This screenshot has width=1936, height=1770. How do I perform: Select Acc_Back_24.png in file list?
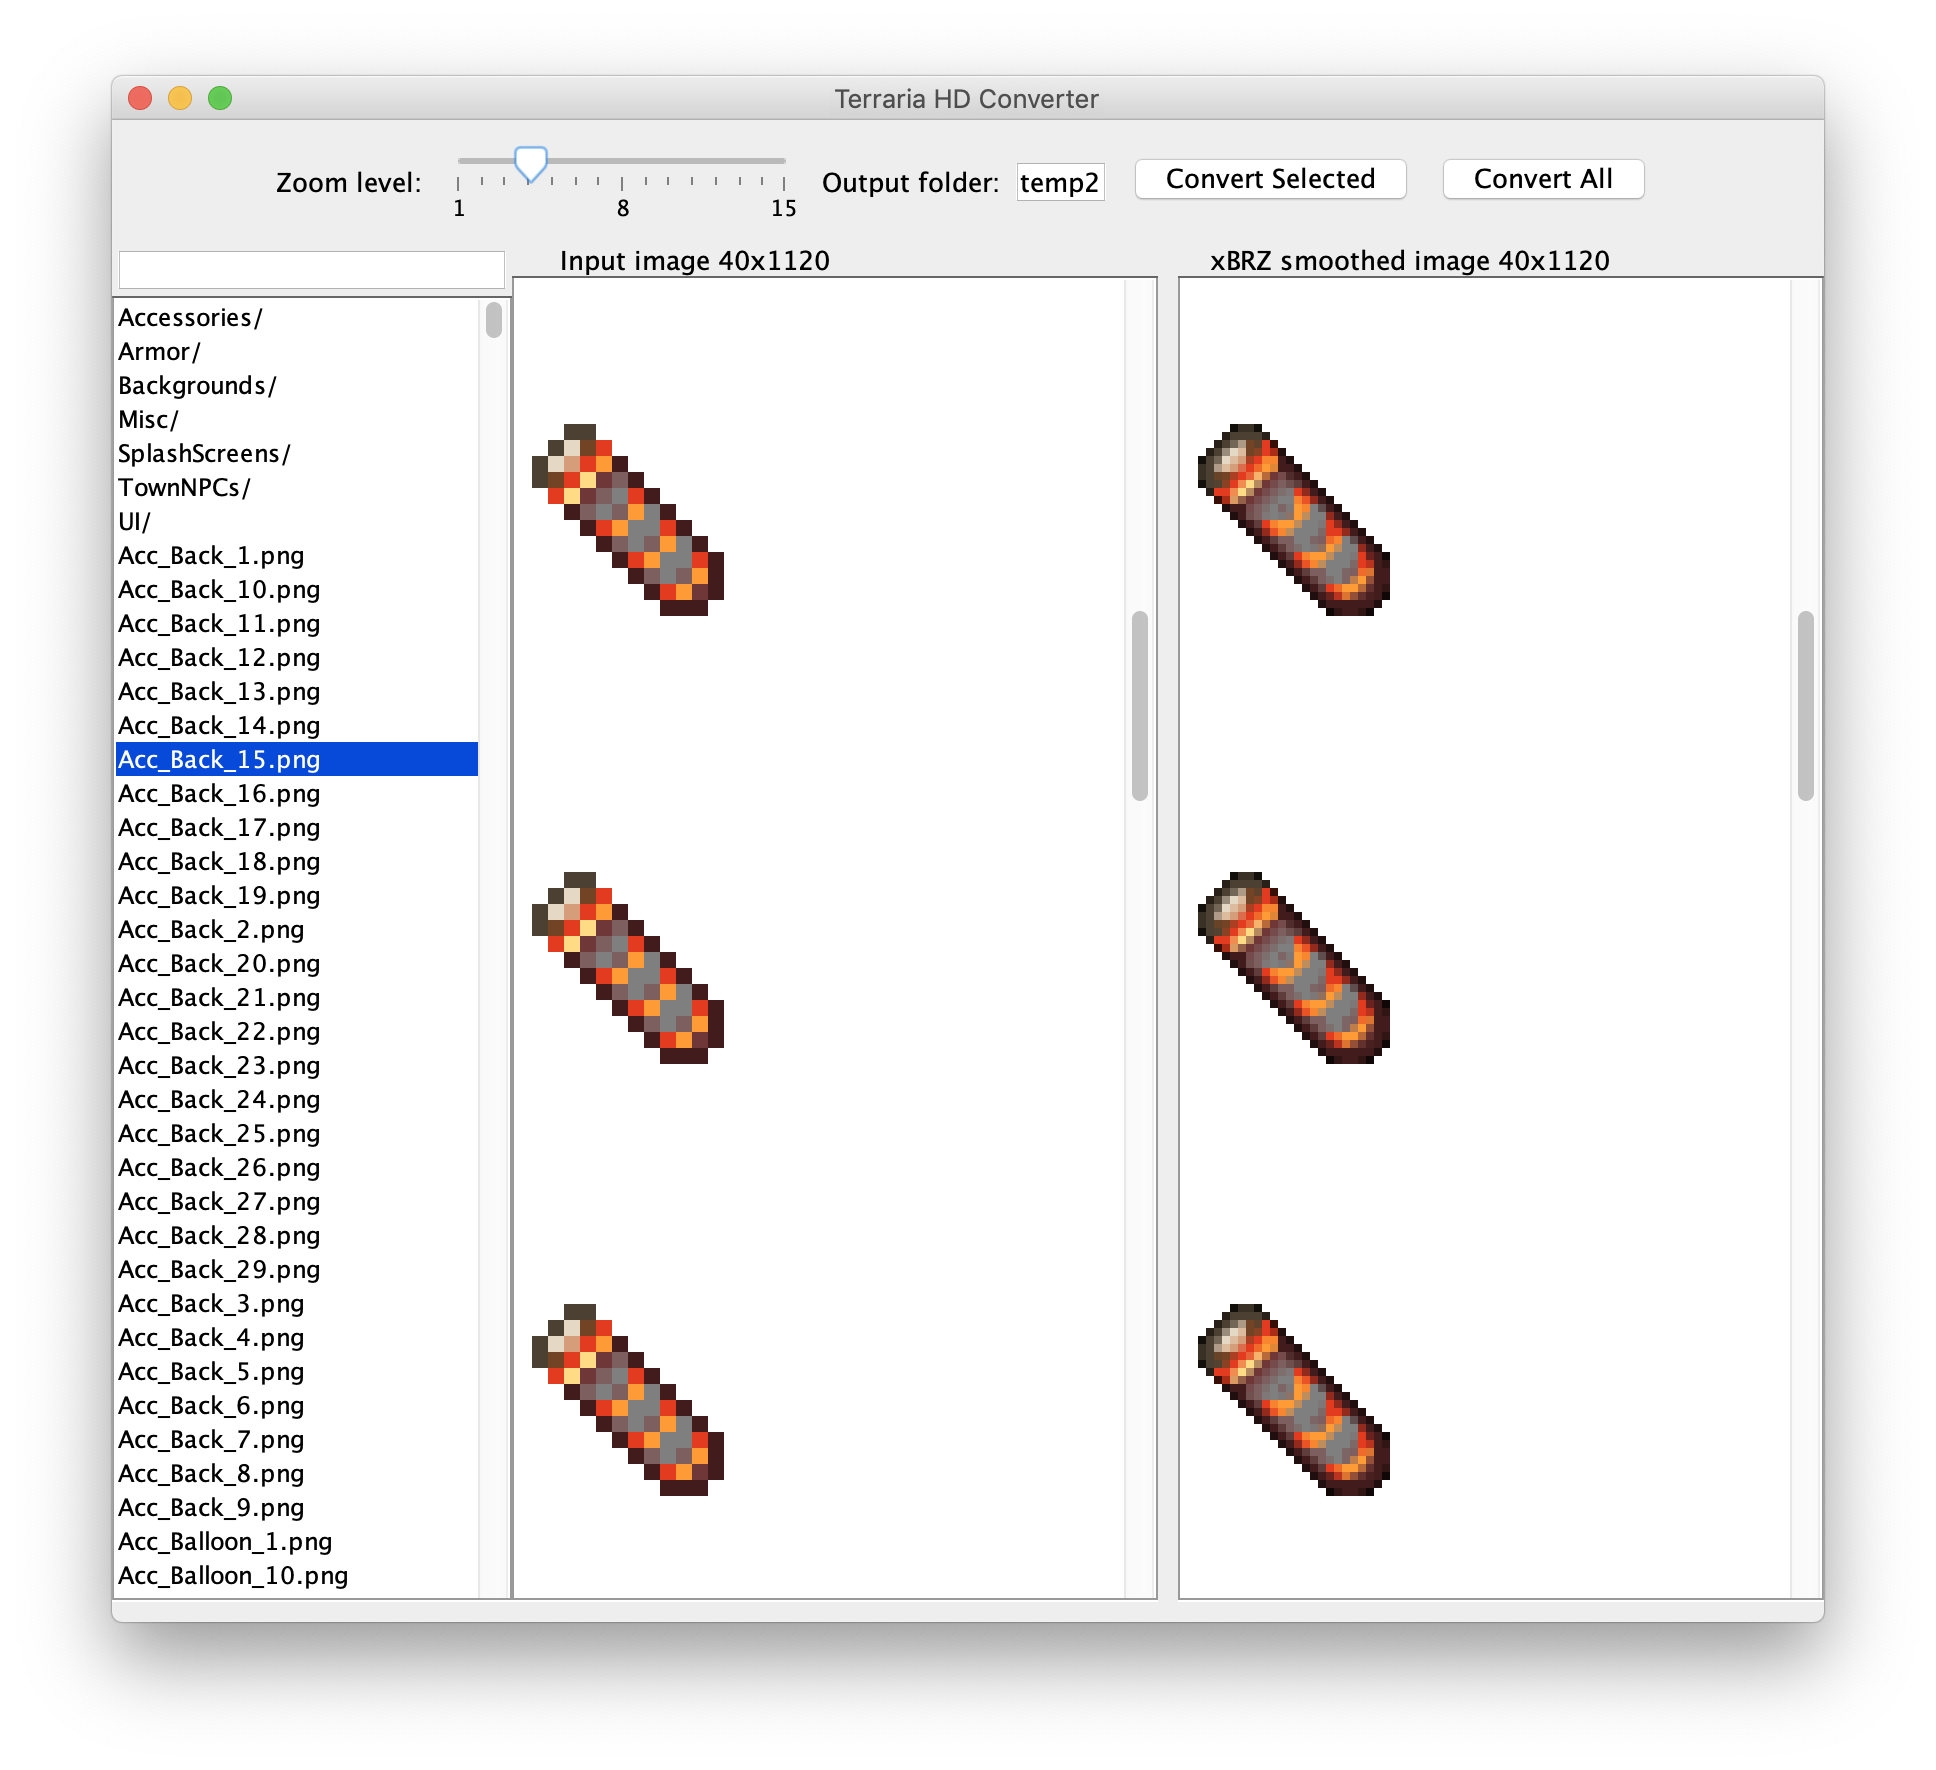click(x=297, y=1099)
